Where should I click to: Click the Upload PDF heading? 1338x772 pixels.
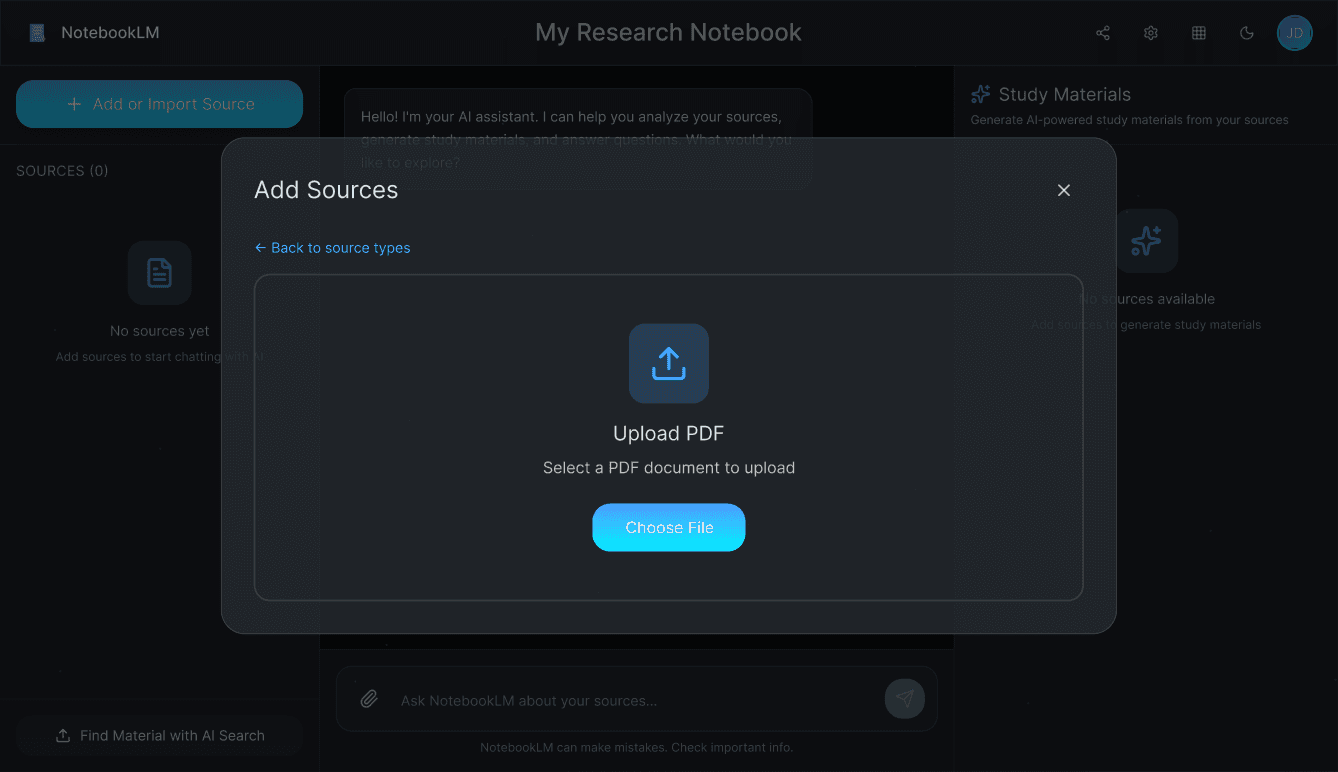[669, 433]
